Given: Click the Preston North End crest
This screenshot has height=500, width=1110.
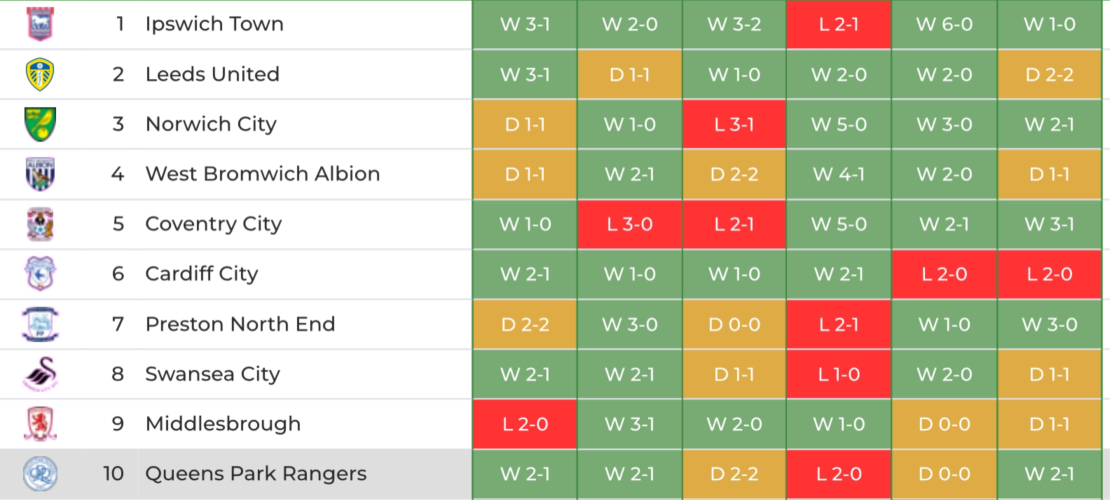Looking at the screenshot, I should [41, 324].
